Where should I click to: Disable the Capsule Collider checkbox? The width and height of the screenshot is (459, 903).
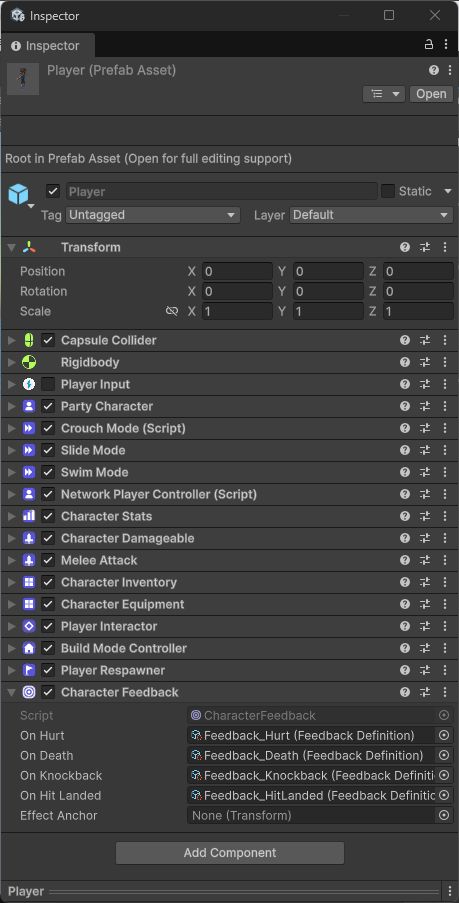(x=48, y=340)
